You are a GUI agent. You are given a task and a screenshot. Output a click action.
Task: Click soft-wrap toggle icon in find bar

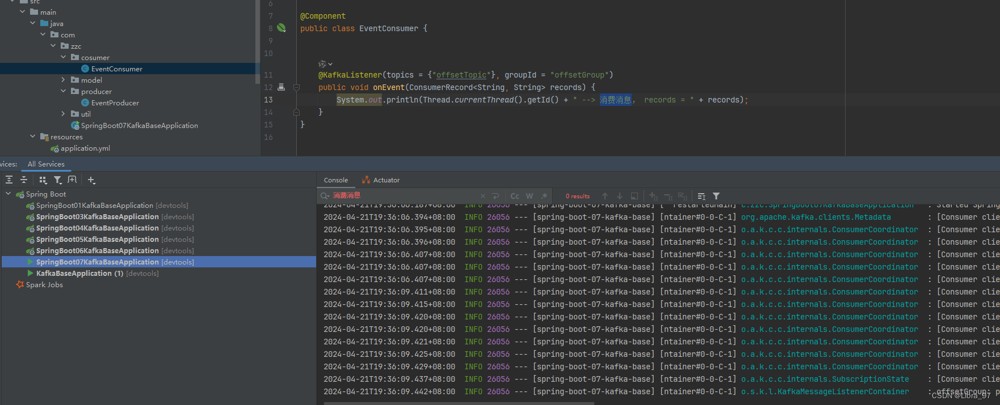[x=702, y=196]
